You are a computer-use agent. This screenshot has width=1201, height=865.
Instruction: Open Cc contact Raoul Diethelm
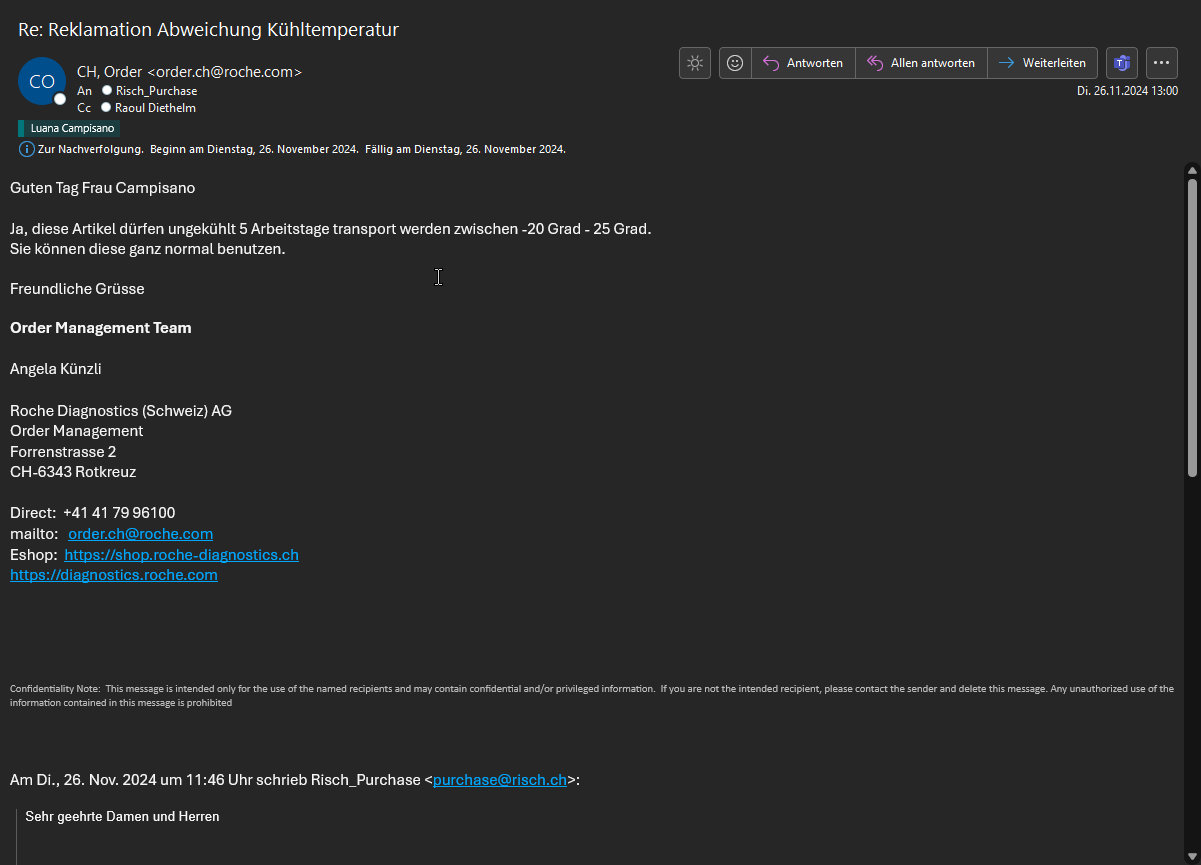point(155,108)
